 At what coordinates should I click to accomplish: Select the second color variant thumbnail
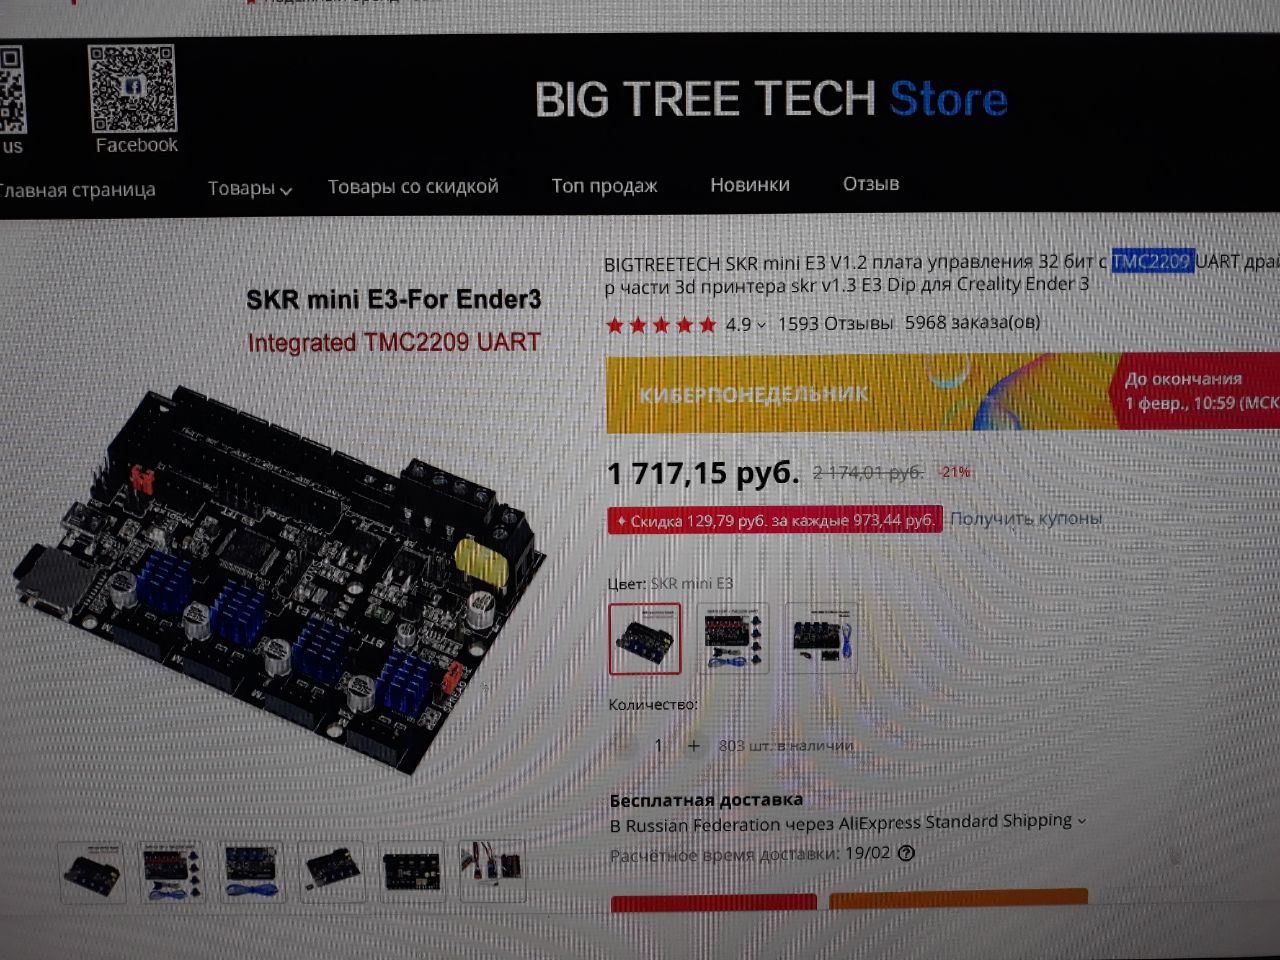point(733,637)
